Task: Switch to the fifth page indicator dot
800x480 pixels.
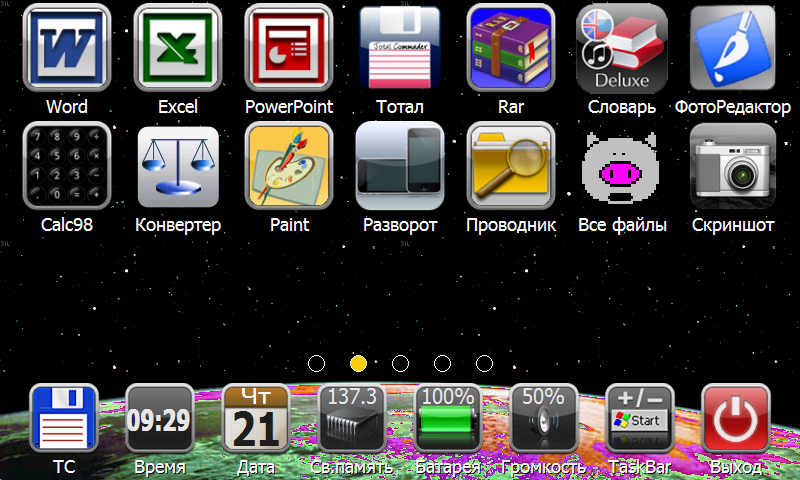Action: point(484,364)
